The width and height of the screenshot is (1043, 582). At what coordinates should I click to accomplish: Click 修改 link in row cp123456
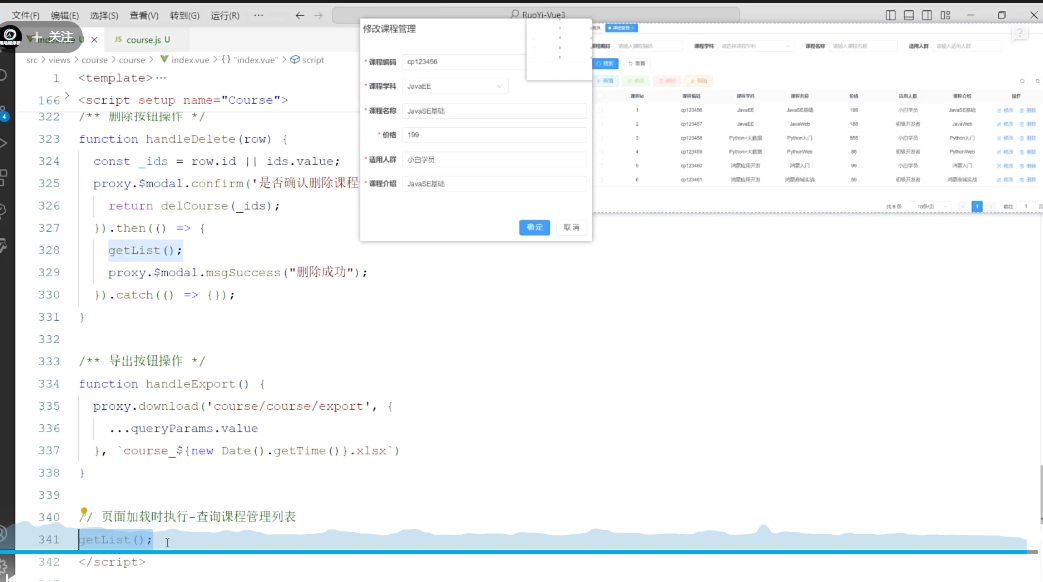coord(1005,110)
